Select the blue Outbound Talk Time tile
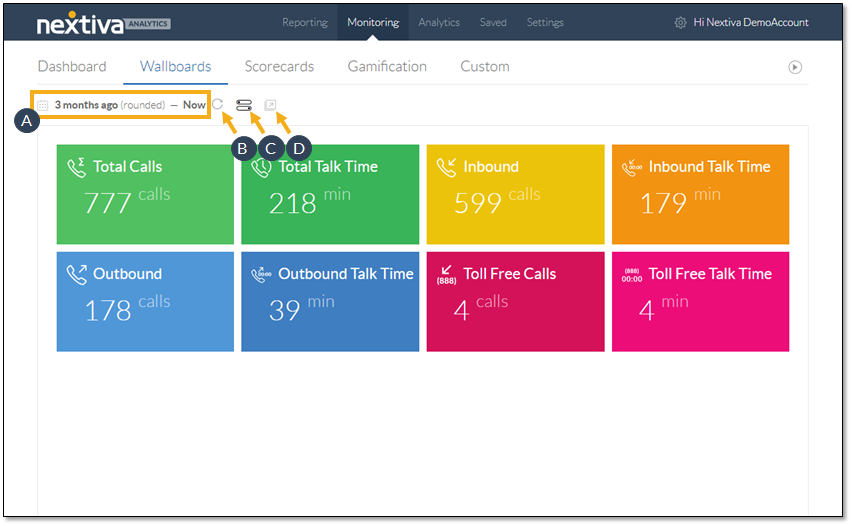The height and width of the screenshot is (526, 852). [330, 302]
